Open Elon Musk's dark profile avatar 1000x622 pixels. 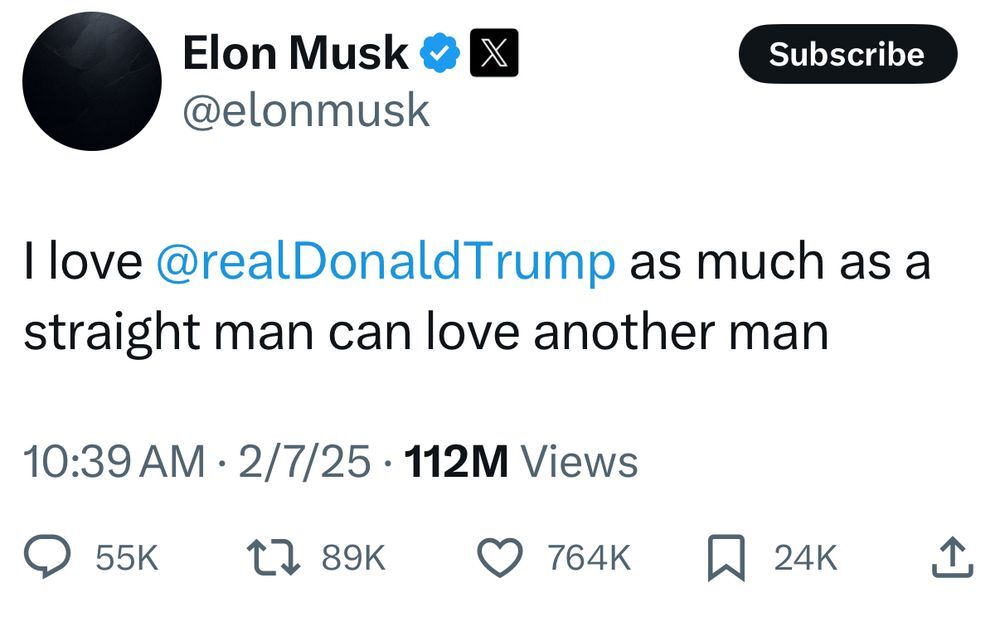click(x=92, y=82)
